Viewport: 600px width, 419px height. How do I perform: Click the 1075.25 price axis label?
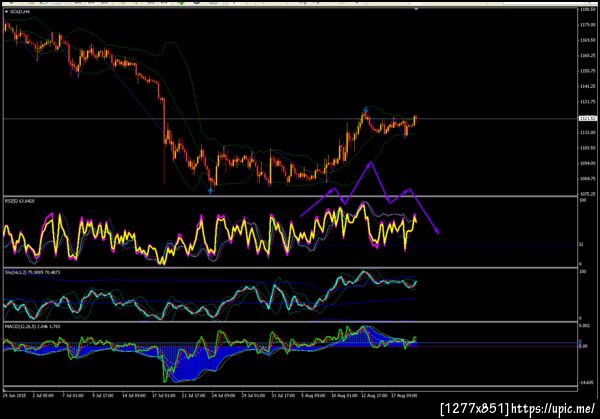[x=588, y=194]
